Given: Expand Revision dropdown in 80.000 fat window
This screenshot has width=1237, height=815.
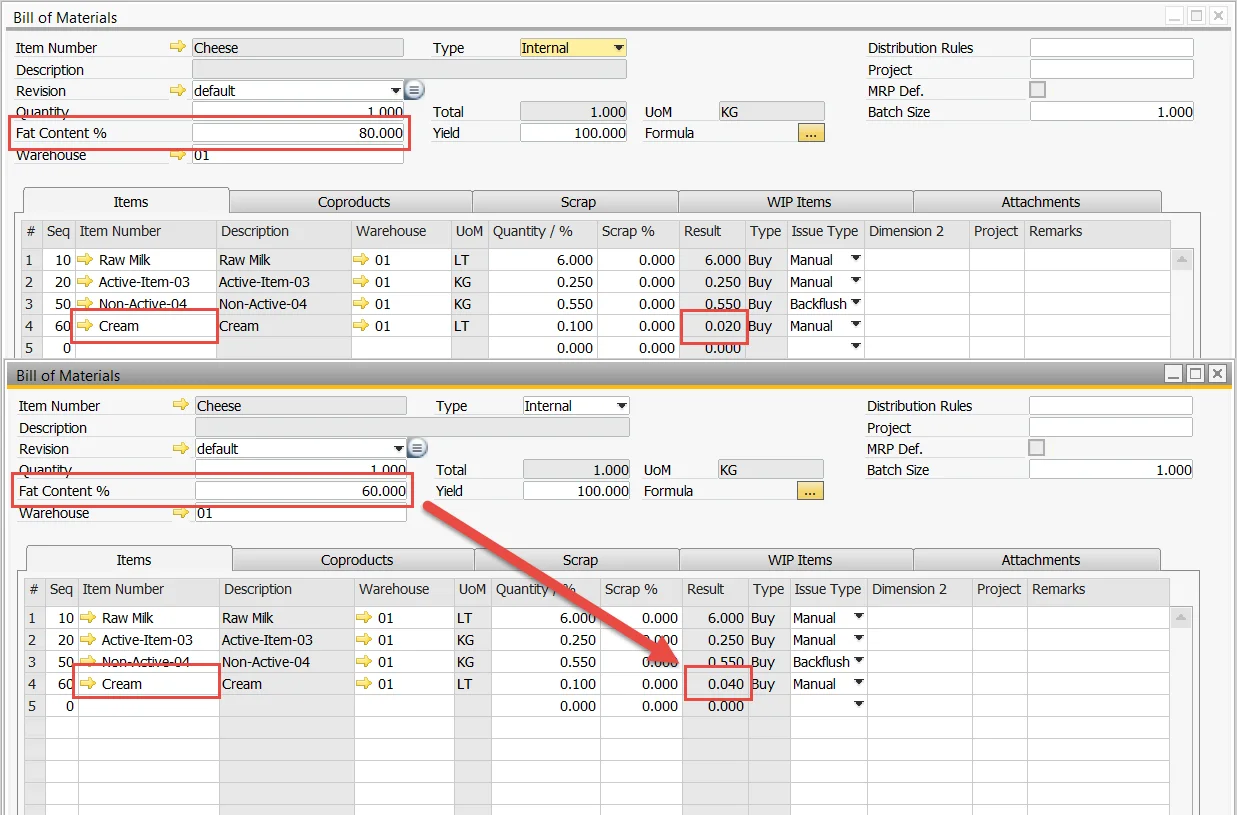Looking at the screenshot, I should (x=396, y=90).
